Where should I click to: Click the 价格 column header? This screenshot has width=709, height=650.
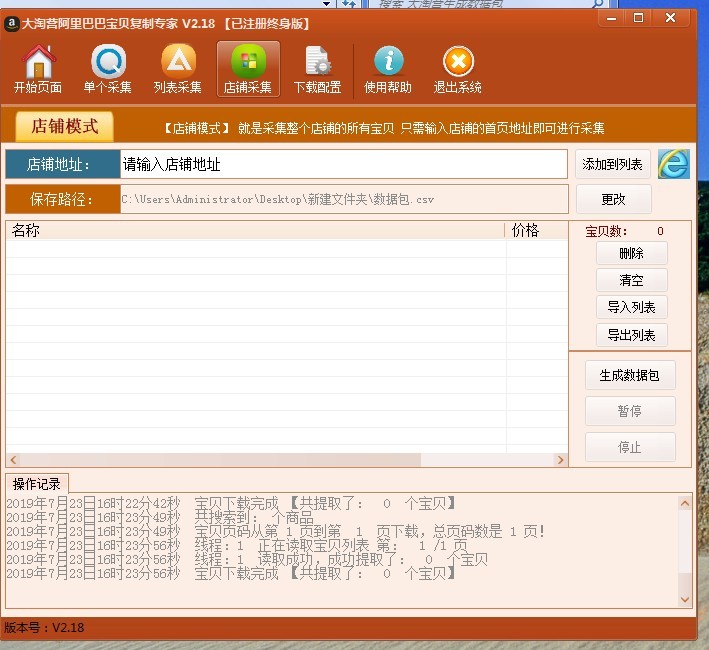536,230
